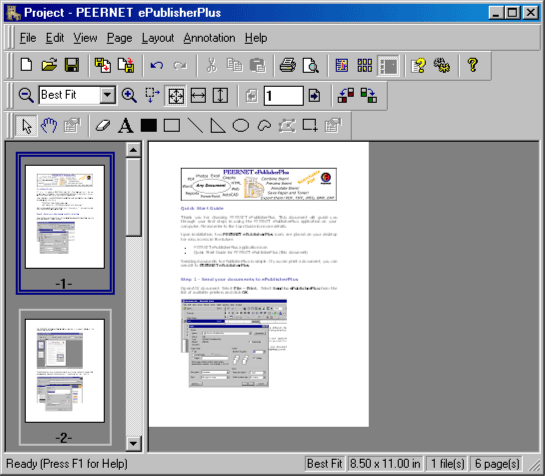
Task: Select the Eraser annotation tool
Action: click(103, 126)
